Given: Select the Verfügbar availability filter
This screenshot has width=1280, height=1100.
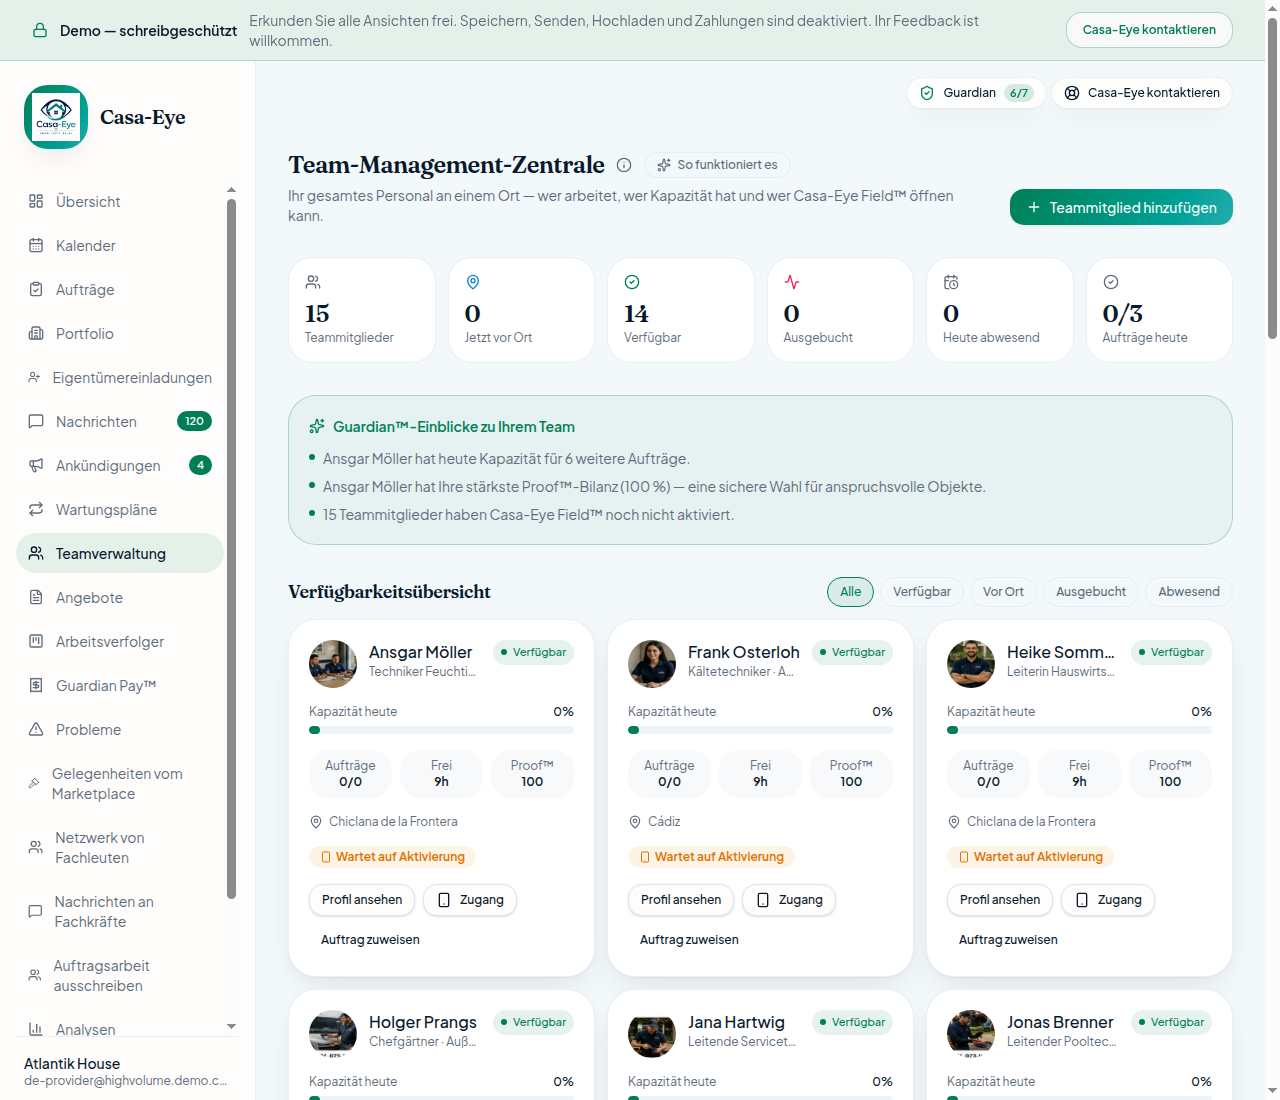Looking at the screenshot, I should [x=922, y=592].
